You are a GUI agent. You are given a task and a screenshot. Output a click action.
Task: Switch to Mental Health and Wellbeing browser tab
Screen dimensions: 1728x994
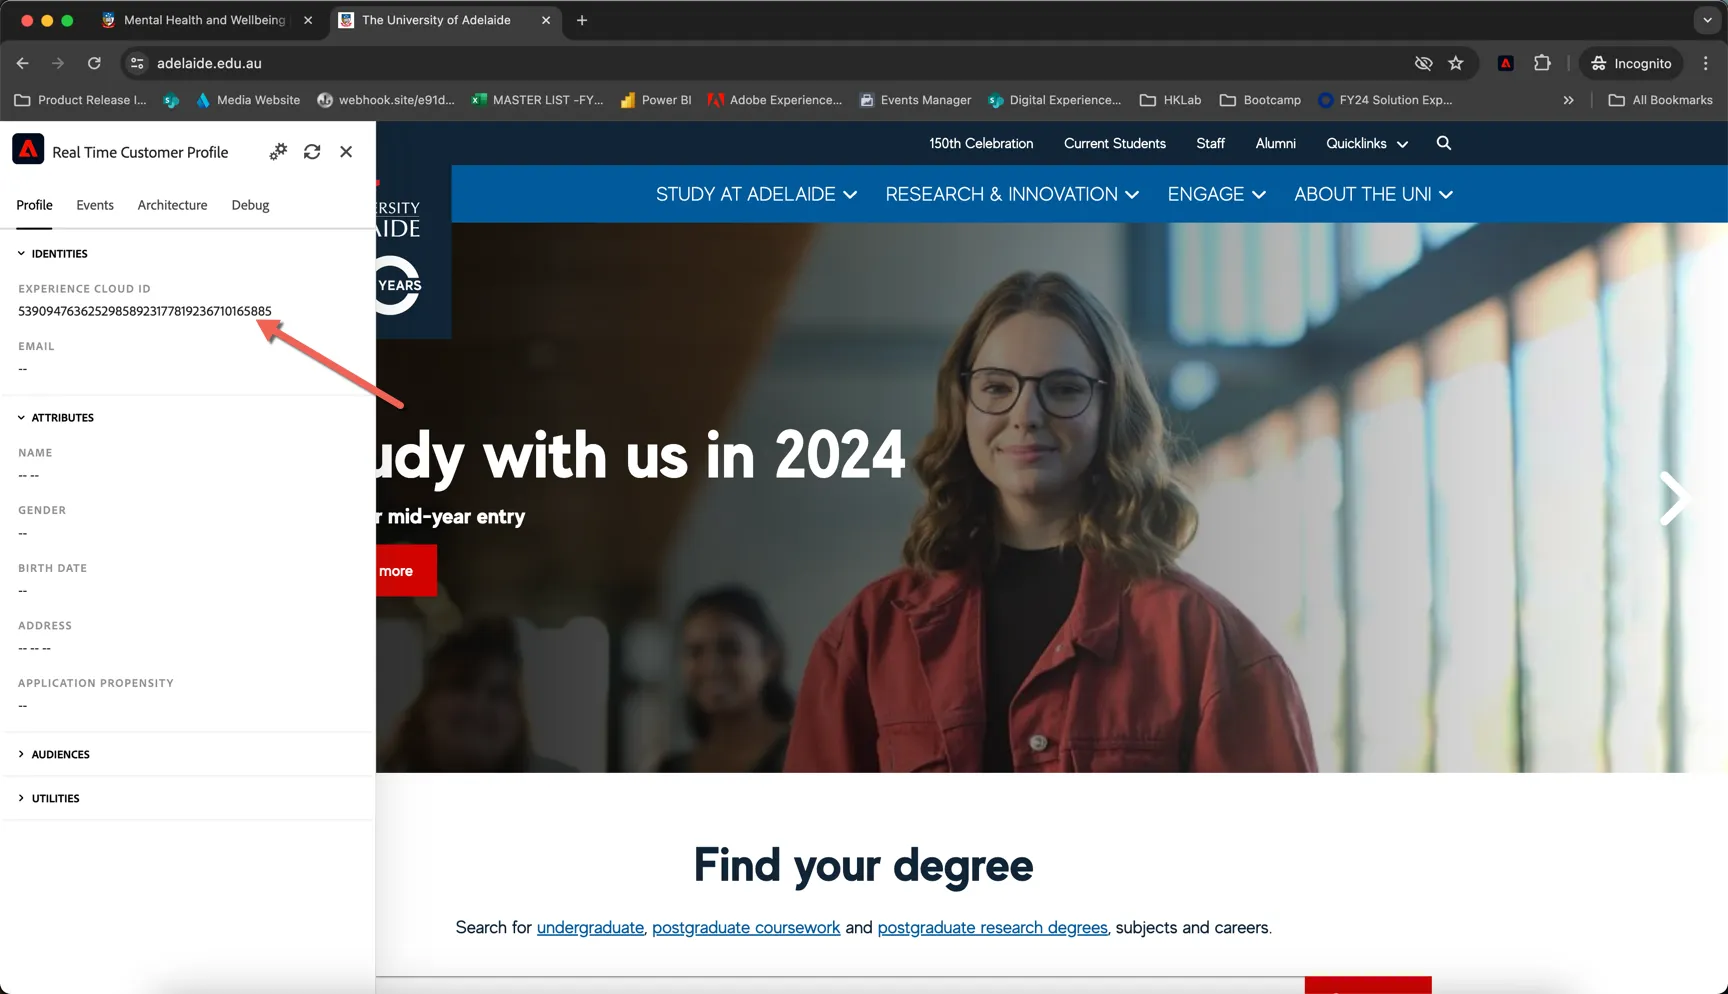click(204, 20)
